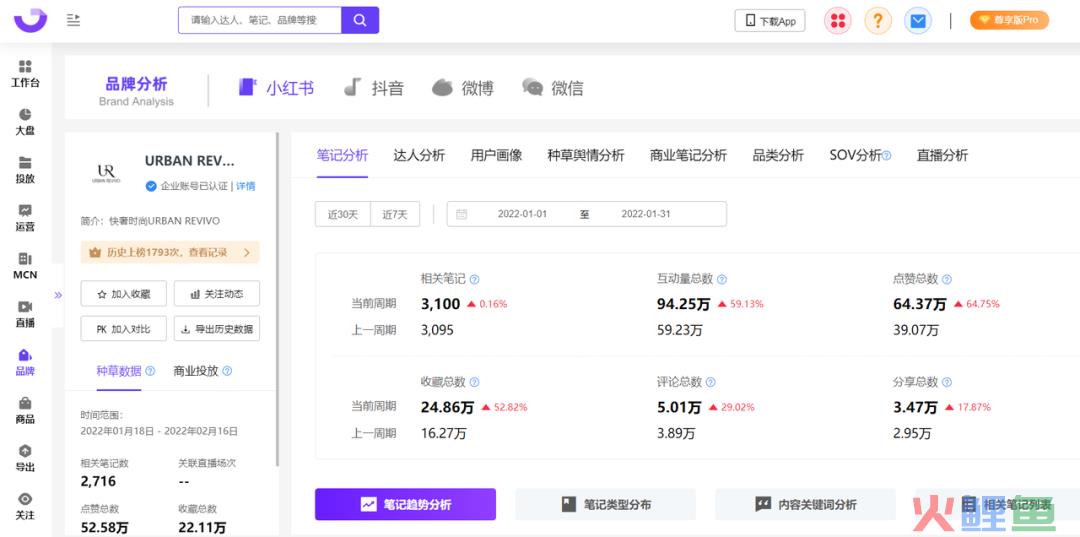Switch platform to 小红书
1080x537 pixels.
coord(276,88)
